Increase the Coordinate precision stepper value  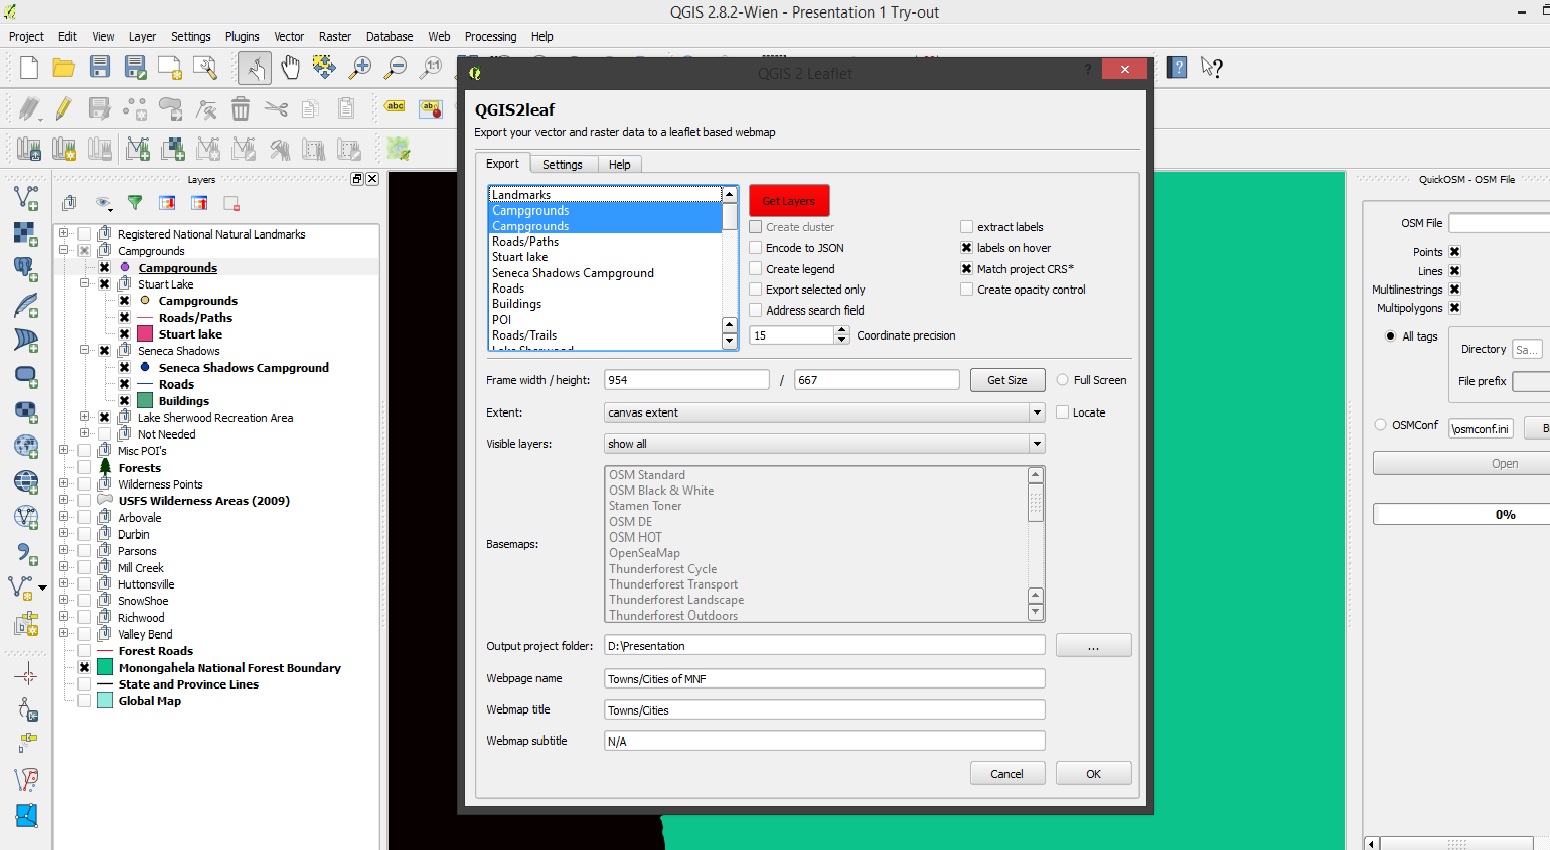click(841, 331)
